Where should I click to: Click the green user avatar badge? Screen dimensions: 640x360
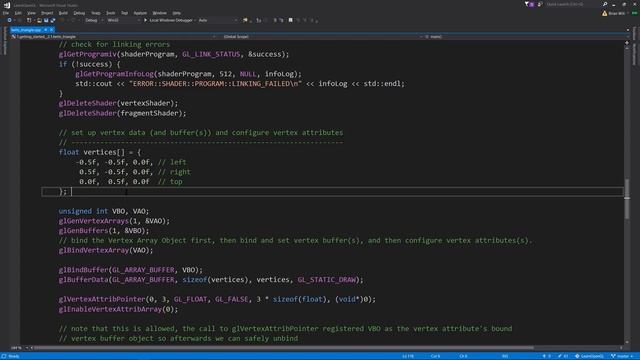pos(635,13)
